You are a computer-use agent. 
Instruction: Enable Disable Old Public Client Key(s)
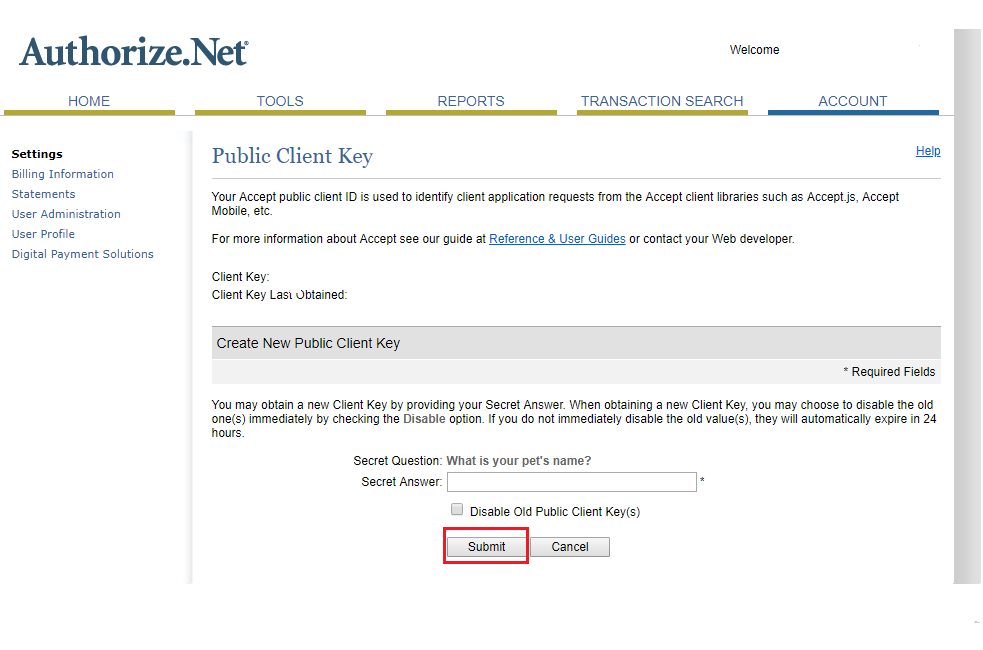[x=457, y=509]
